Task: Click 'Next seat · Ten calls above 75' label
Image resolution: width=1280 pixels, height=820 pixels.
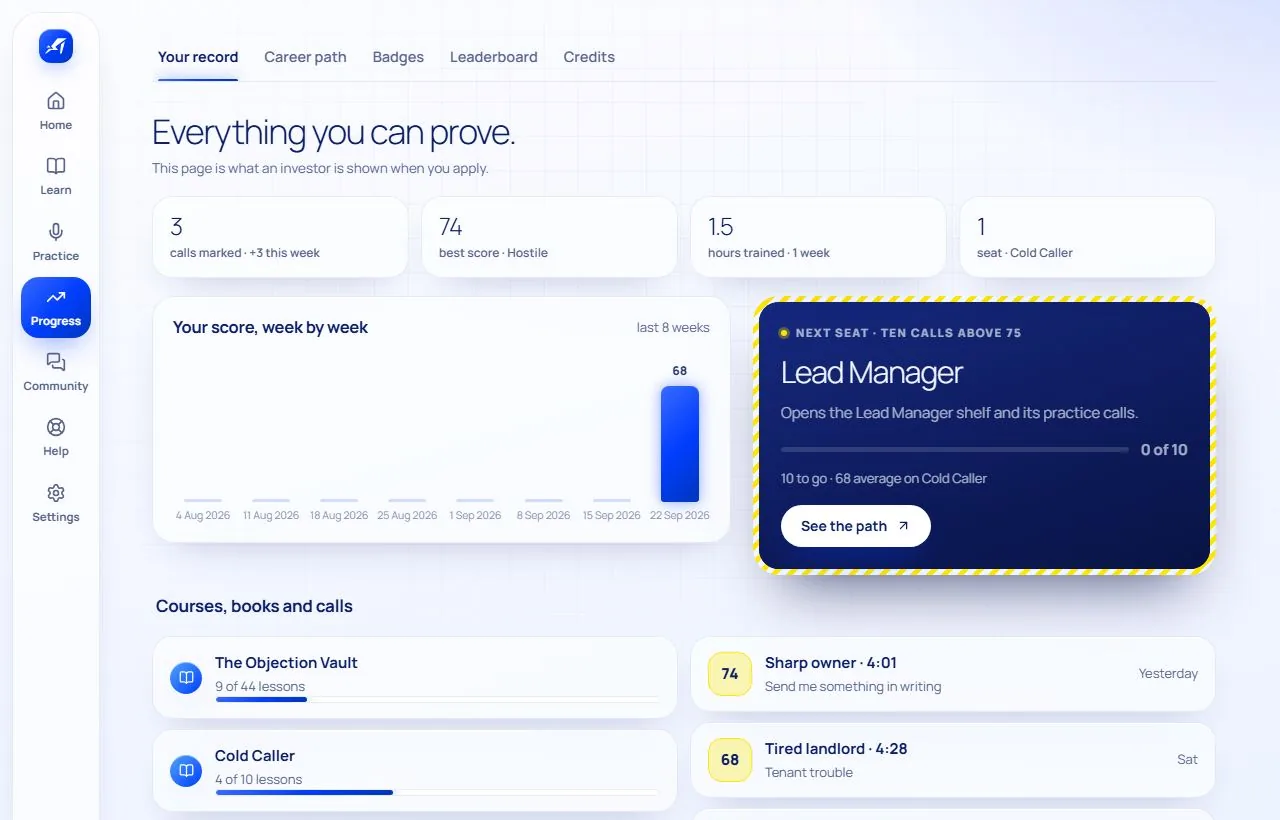Action: tap(908, 333)
